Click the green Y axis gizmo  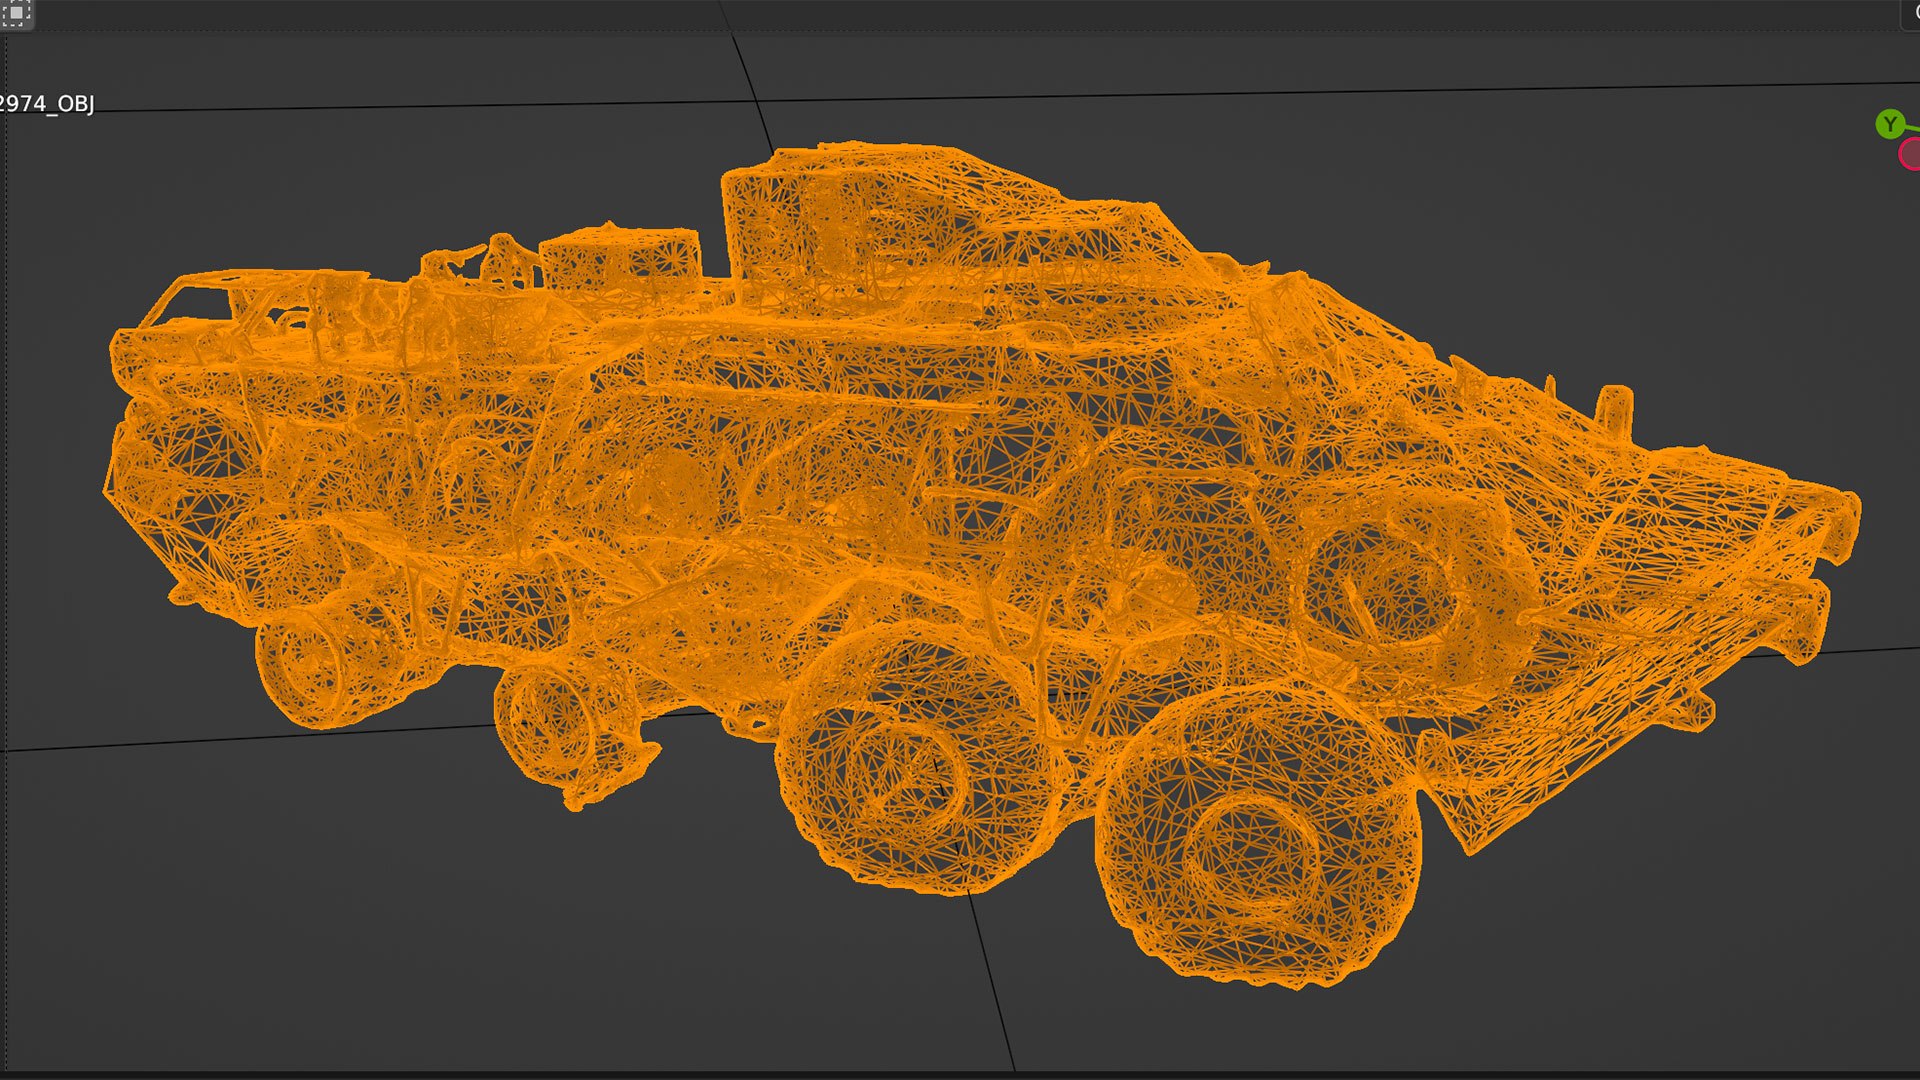(1889, 125)
